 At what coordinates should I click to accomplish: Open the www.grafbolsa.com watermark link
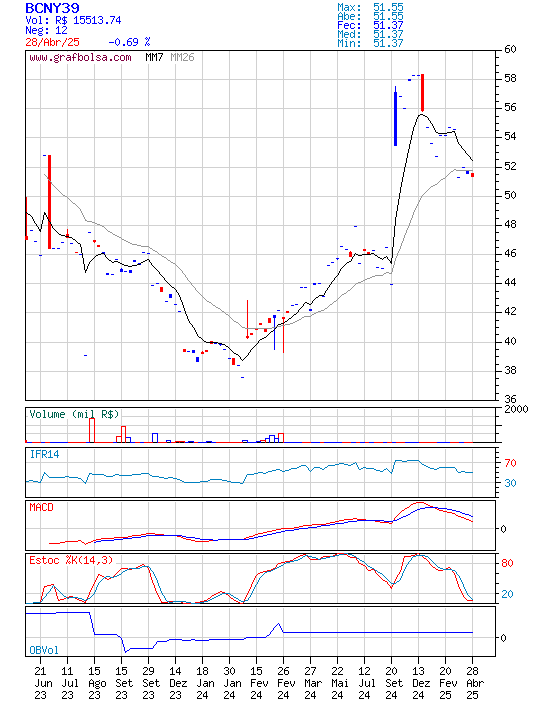[x=80, y=57]
